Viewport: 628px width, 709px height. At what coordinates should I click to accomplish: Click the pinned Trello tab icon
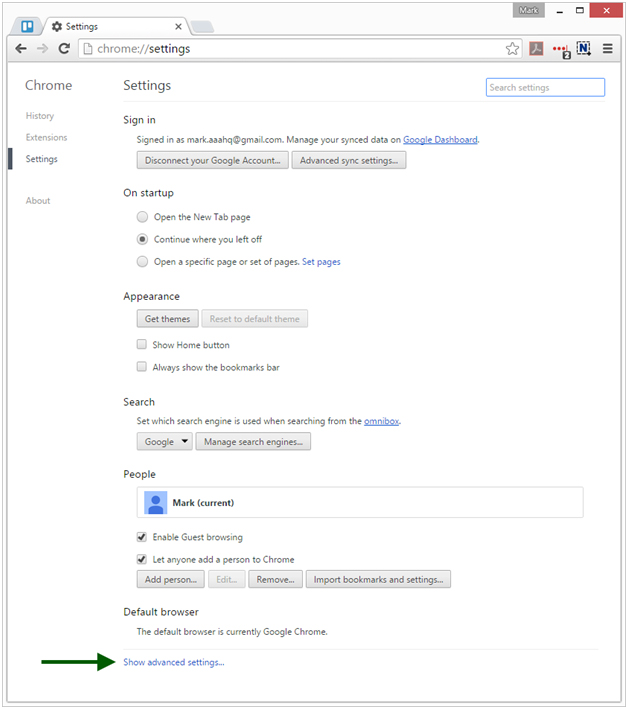[x=27, y=26]
